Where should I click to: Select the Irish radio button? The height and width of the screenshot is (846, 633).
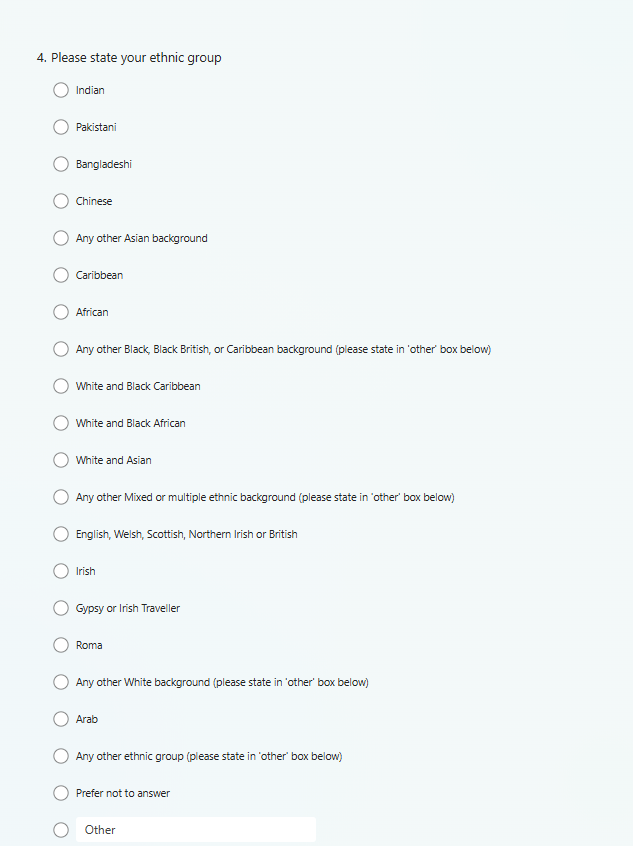pyautogui.click(x=61, y=571)
